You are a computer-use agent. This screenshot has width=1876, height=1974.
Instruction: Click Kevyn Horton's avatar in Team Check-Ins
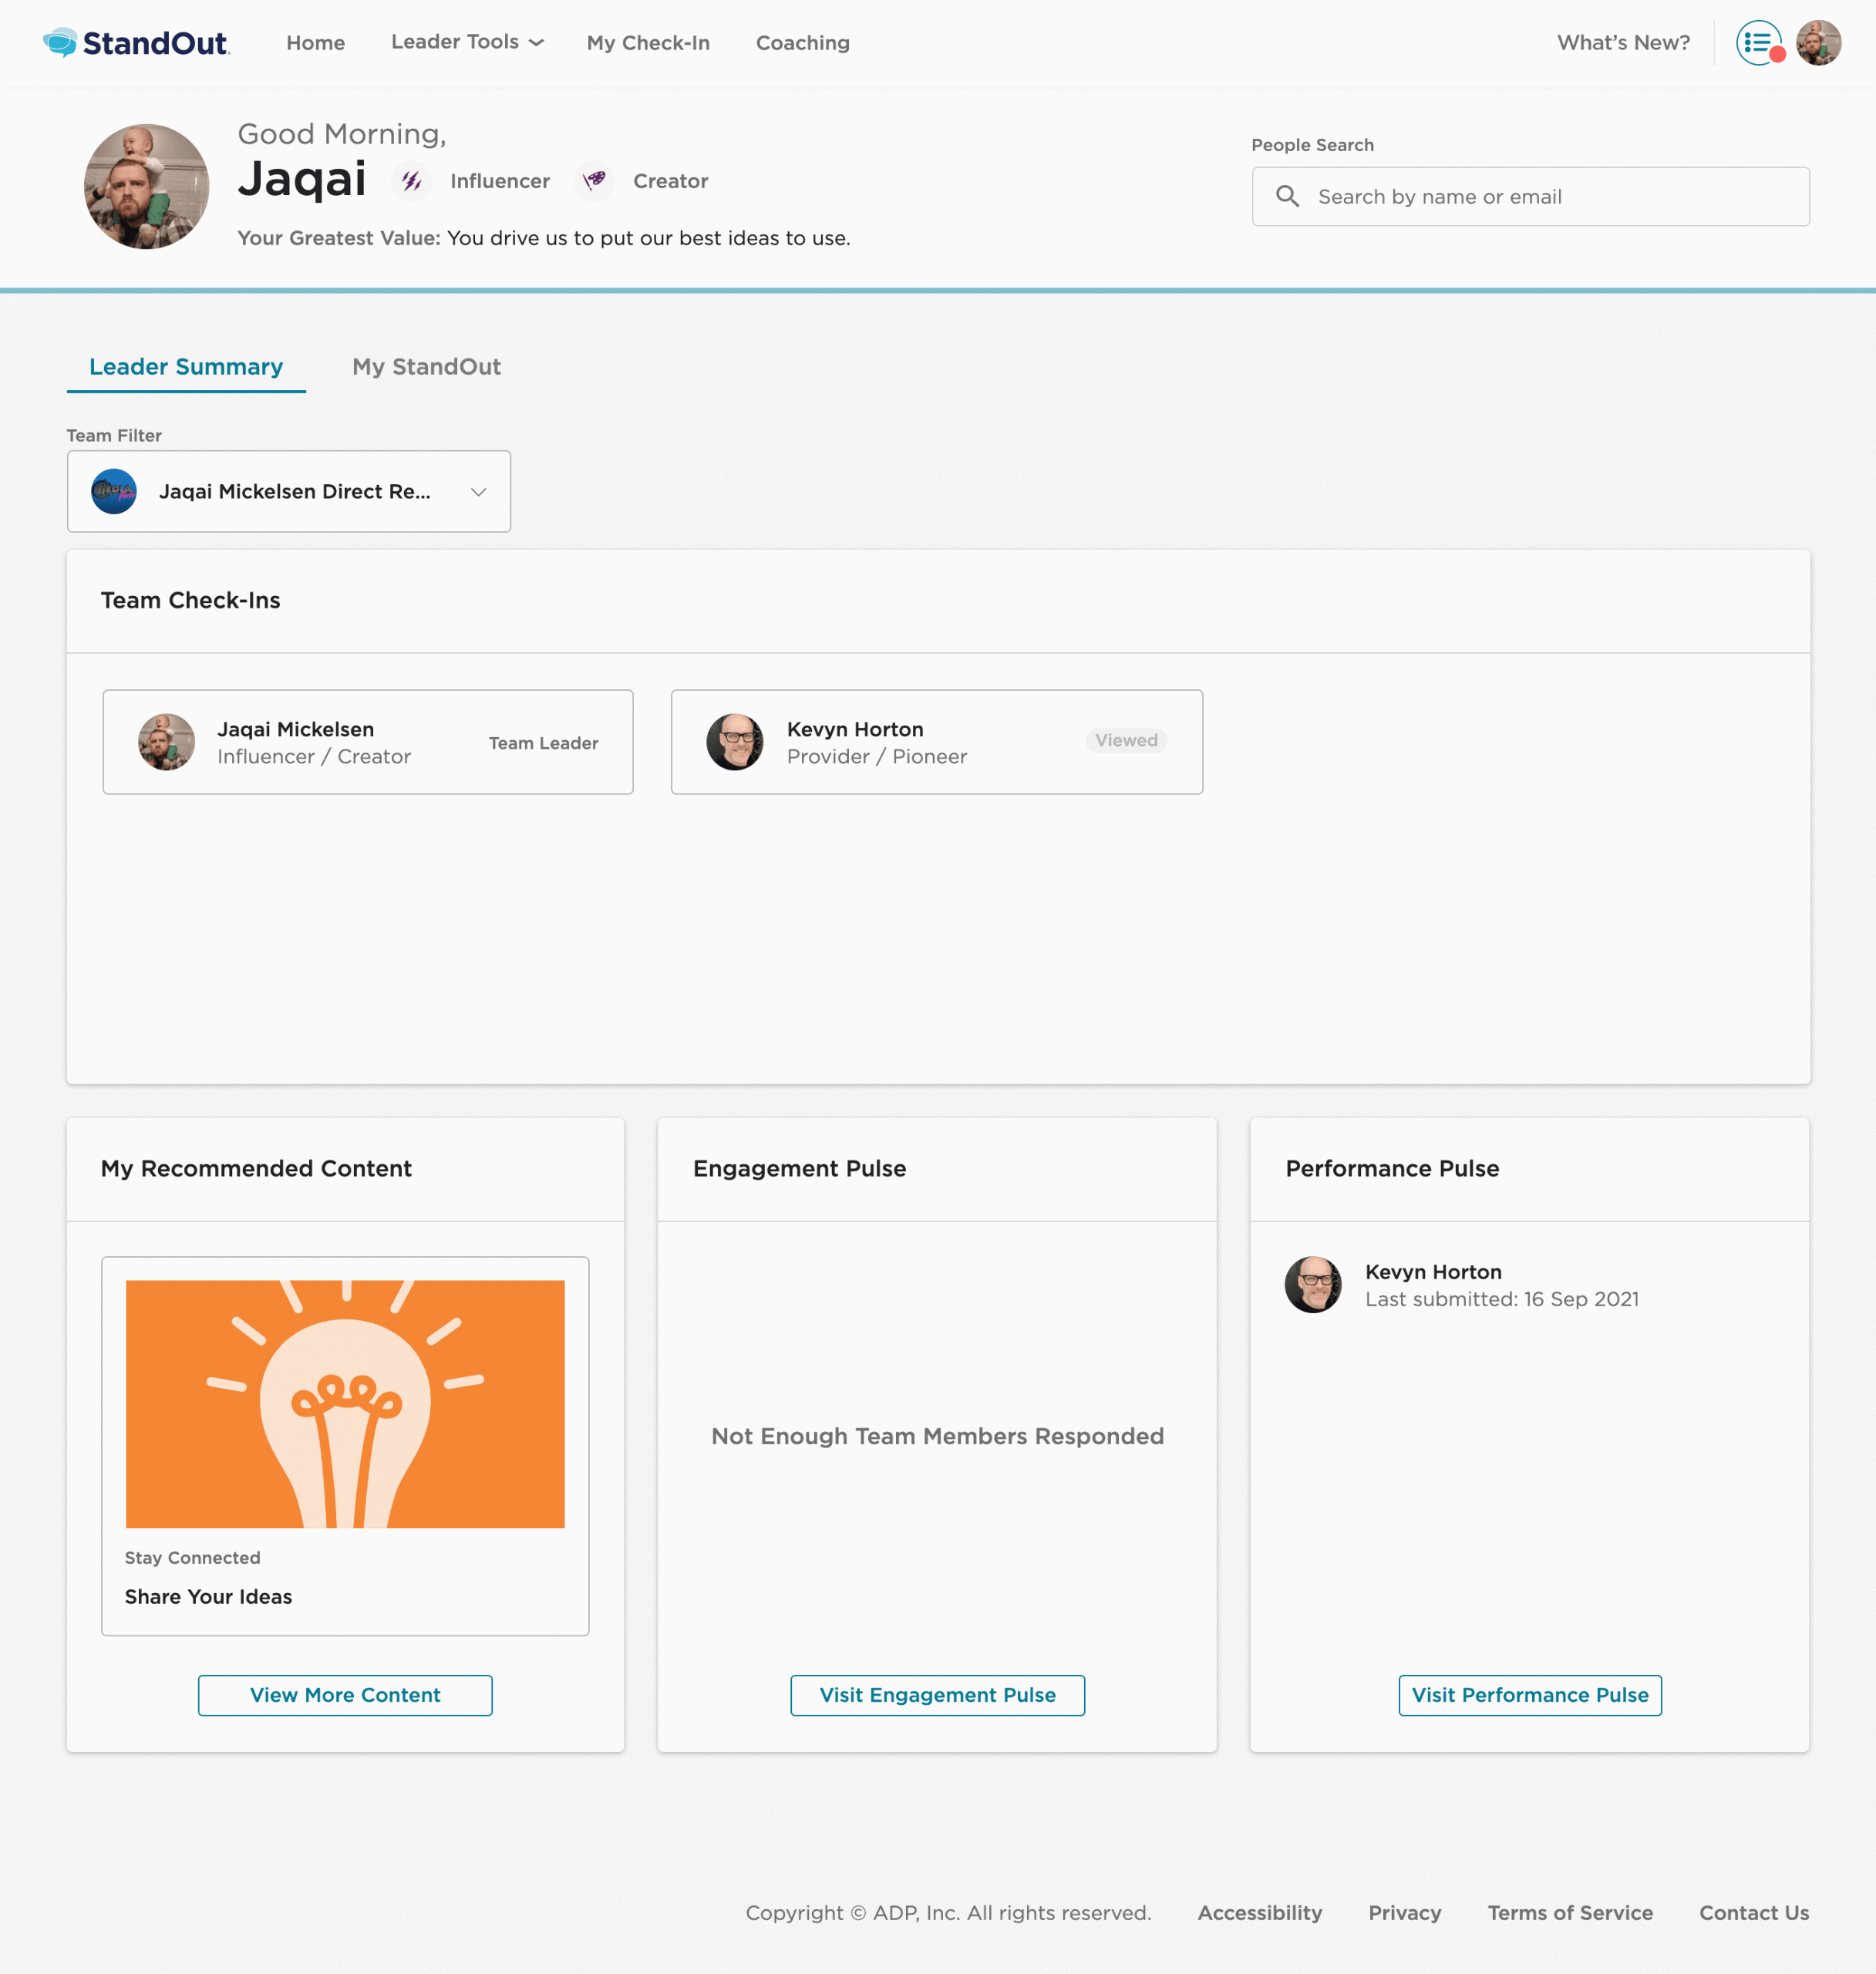(735, 742)
